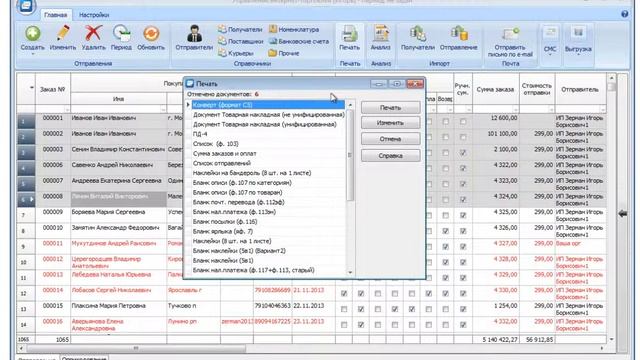Click Печать button in print dialog
This screenshot has height=360, width=640.
click(x=391, y=108)
